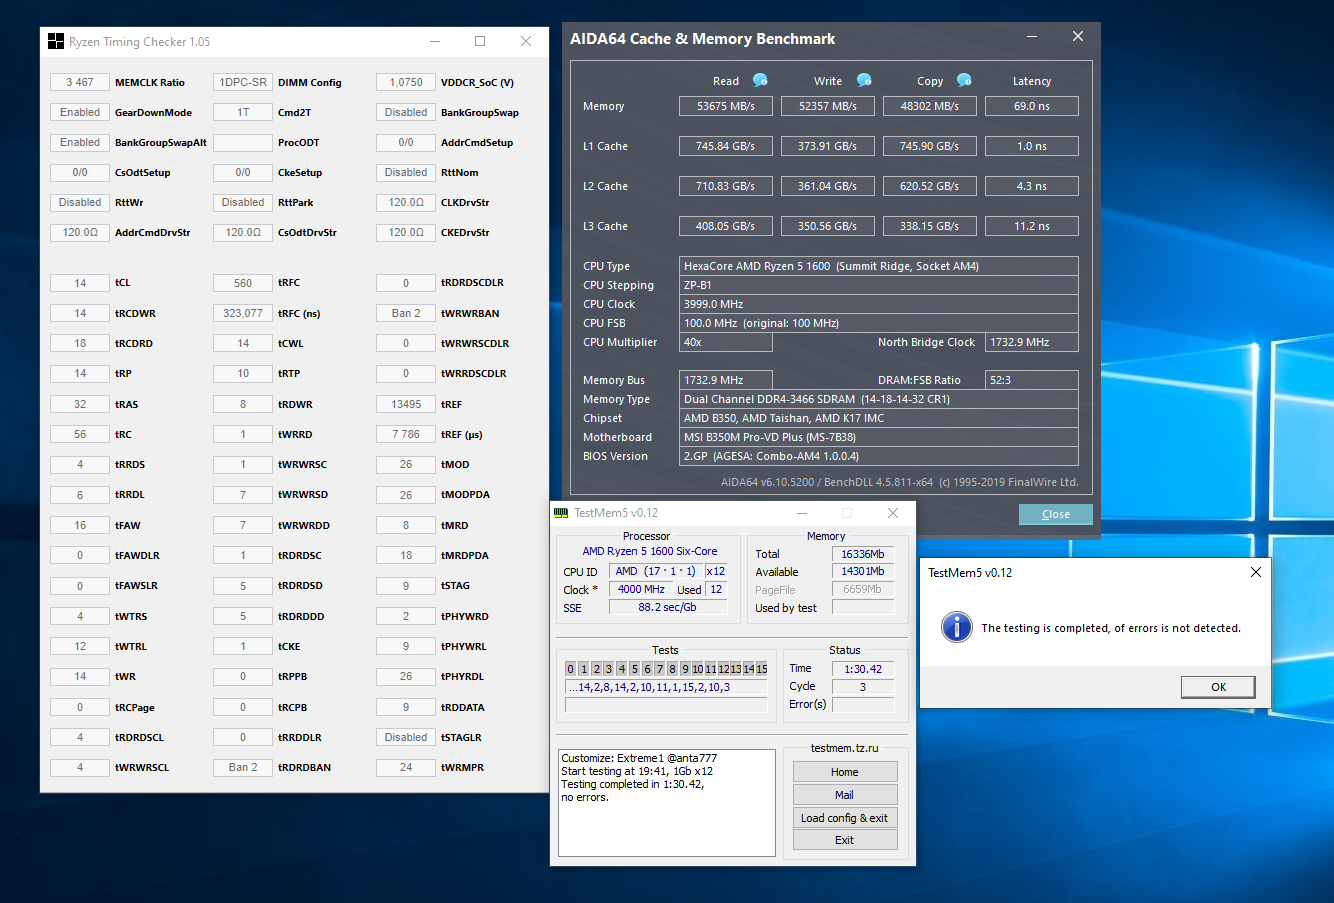Click the TestMem5 Clock value 4000 MHz
The width and height of the screenshot is (1334, 903).
(x=642, y=589)
